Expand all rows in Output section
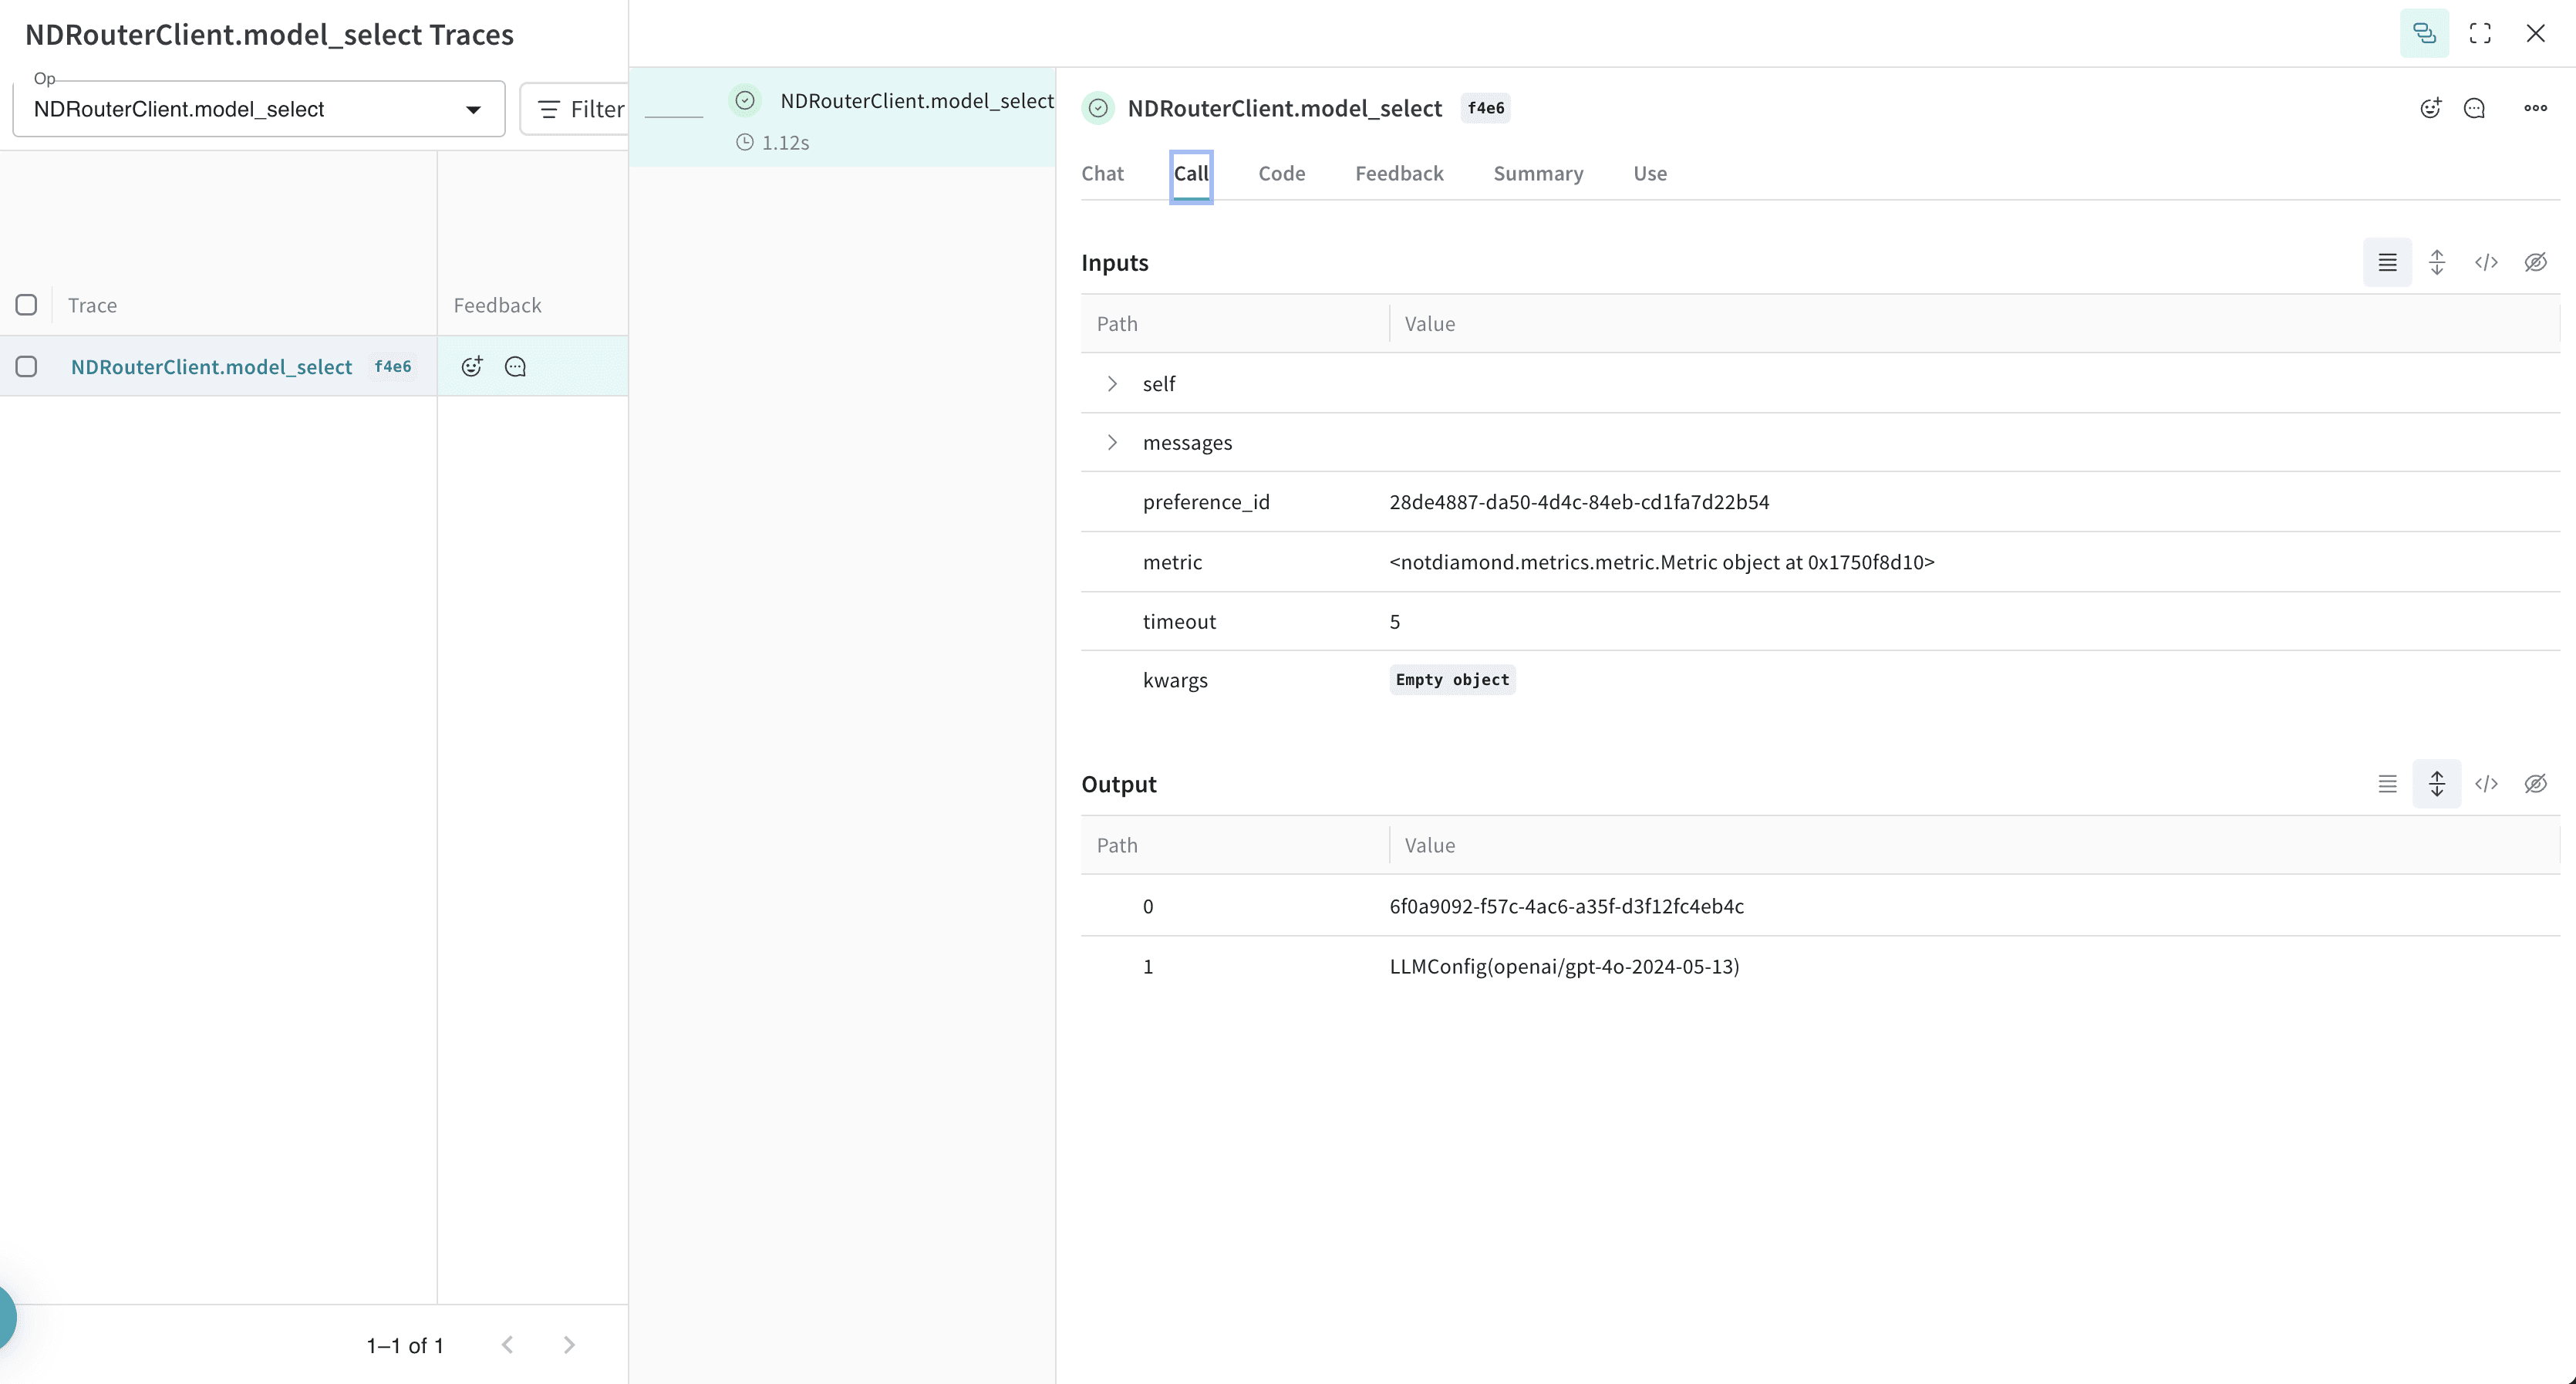The image size is (2576, 1384). 2437,784
